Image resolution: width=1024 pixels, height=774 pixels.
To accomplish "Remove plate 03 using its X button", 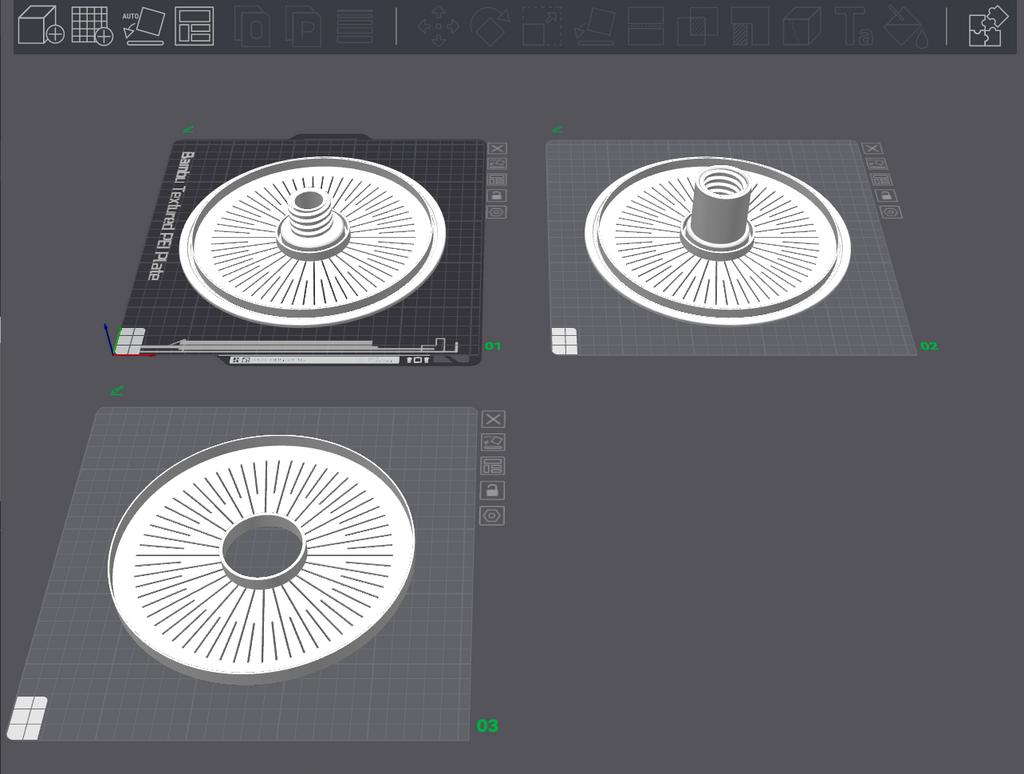I will 493,419.
